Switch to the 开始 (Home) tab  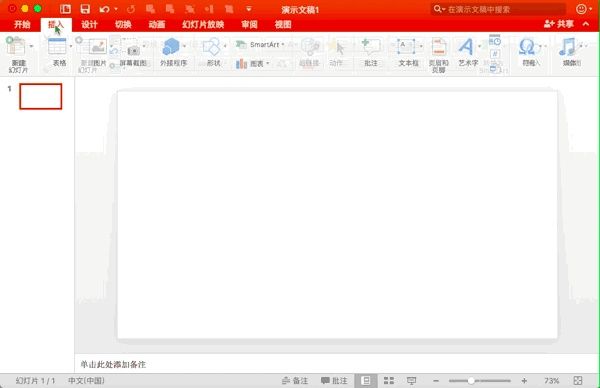pos(22,24)
